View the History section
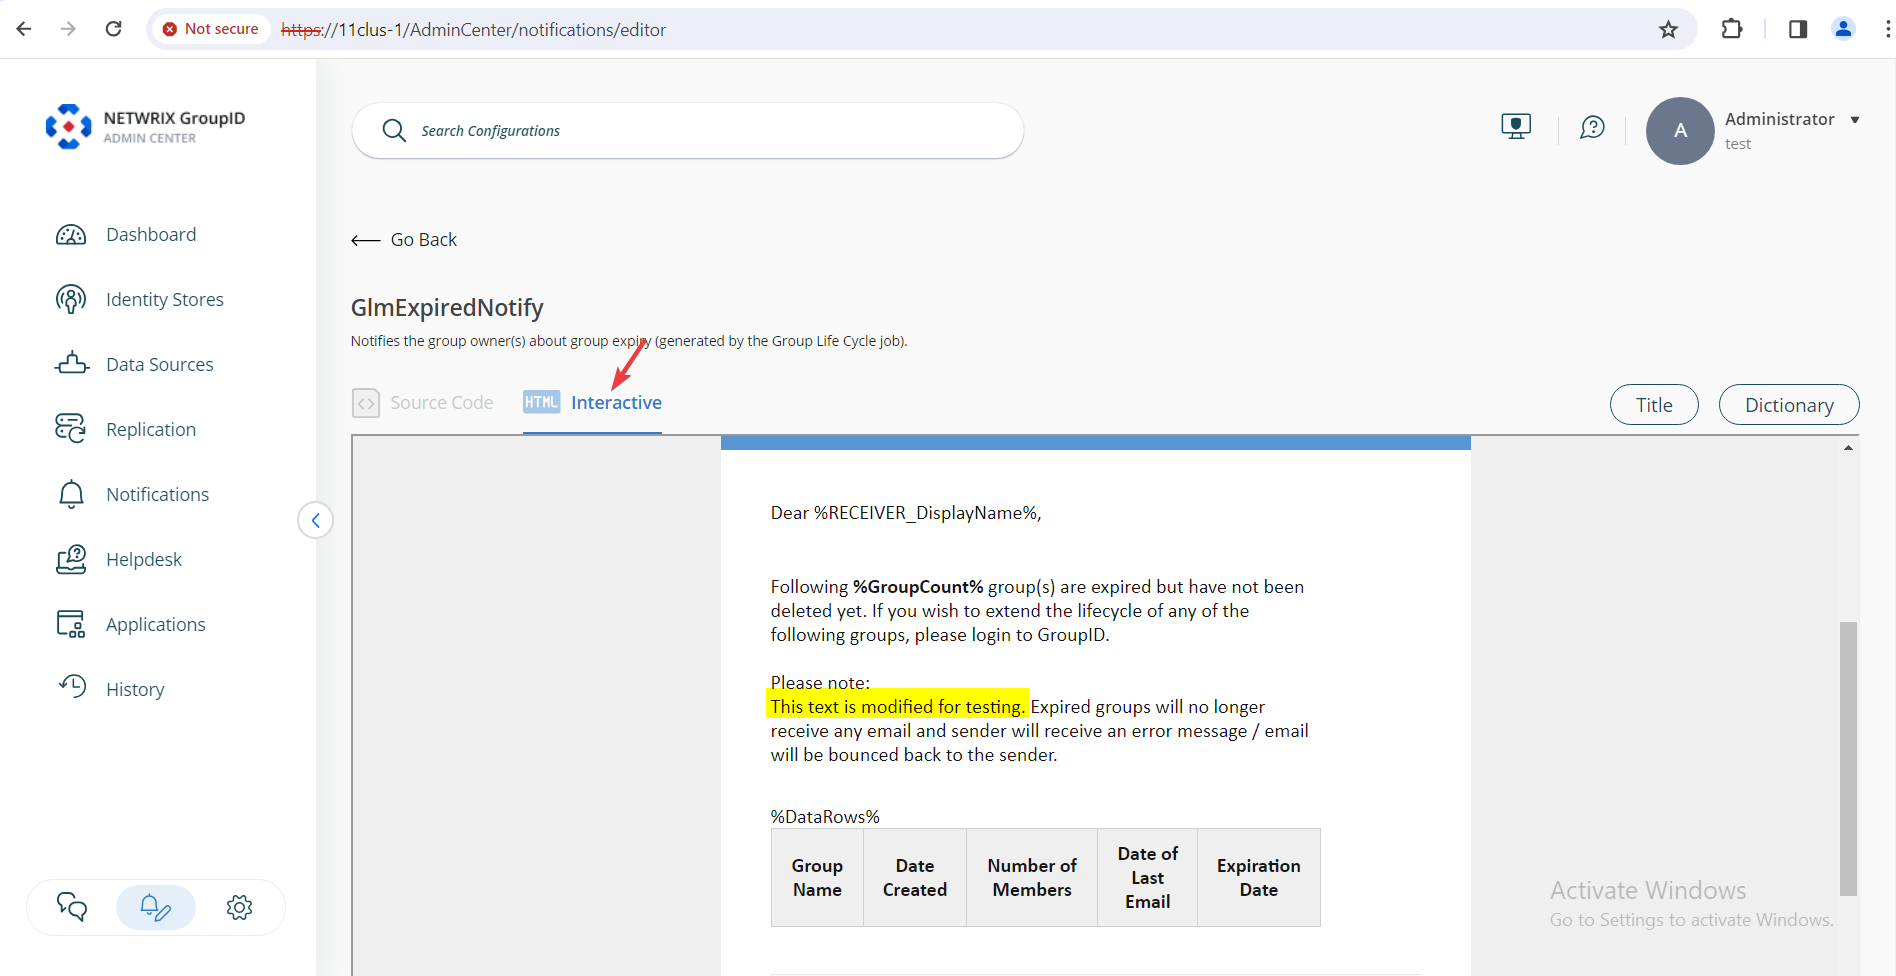 (135, 688)
